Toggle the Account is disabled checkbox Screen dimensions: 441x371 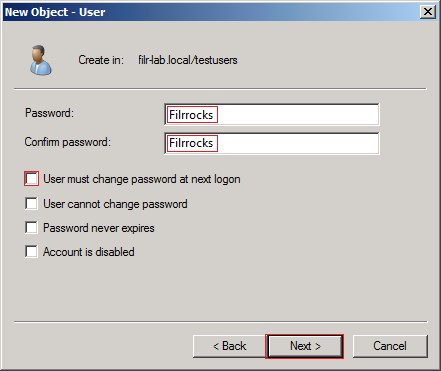(31, 251)
